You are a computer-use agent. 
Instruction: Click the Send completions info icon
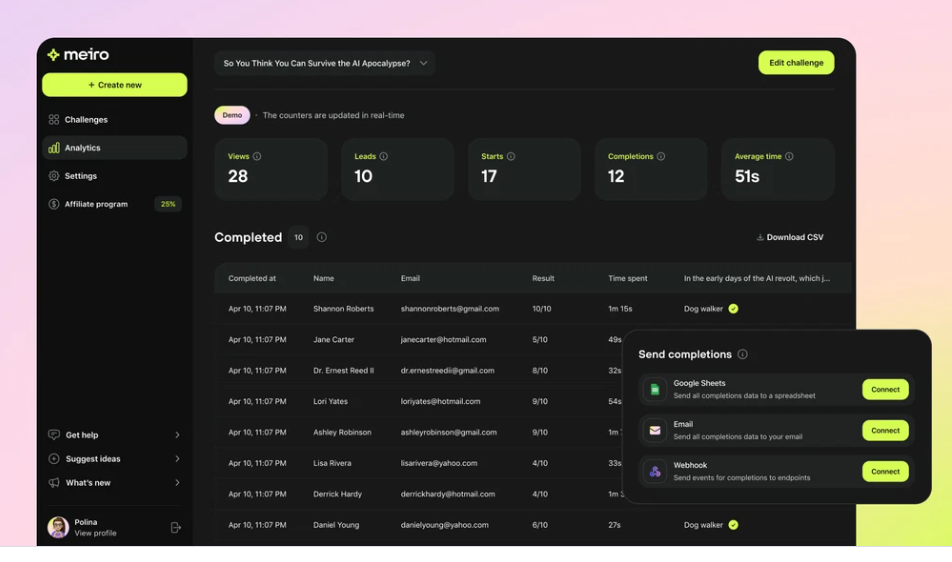pyautogui.click(x=743, y=354)
